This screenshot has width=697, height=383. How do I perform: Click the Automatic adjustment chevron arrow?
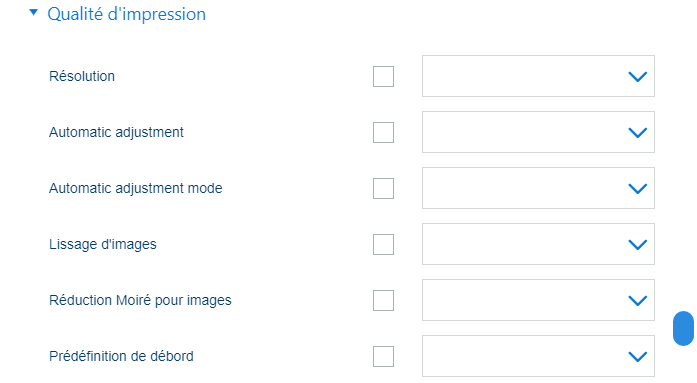click(x=637, y=133)
